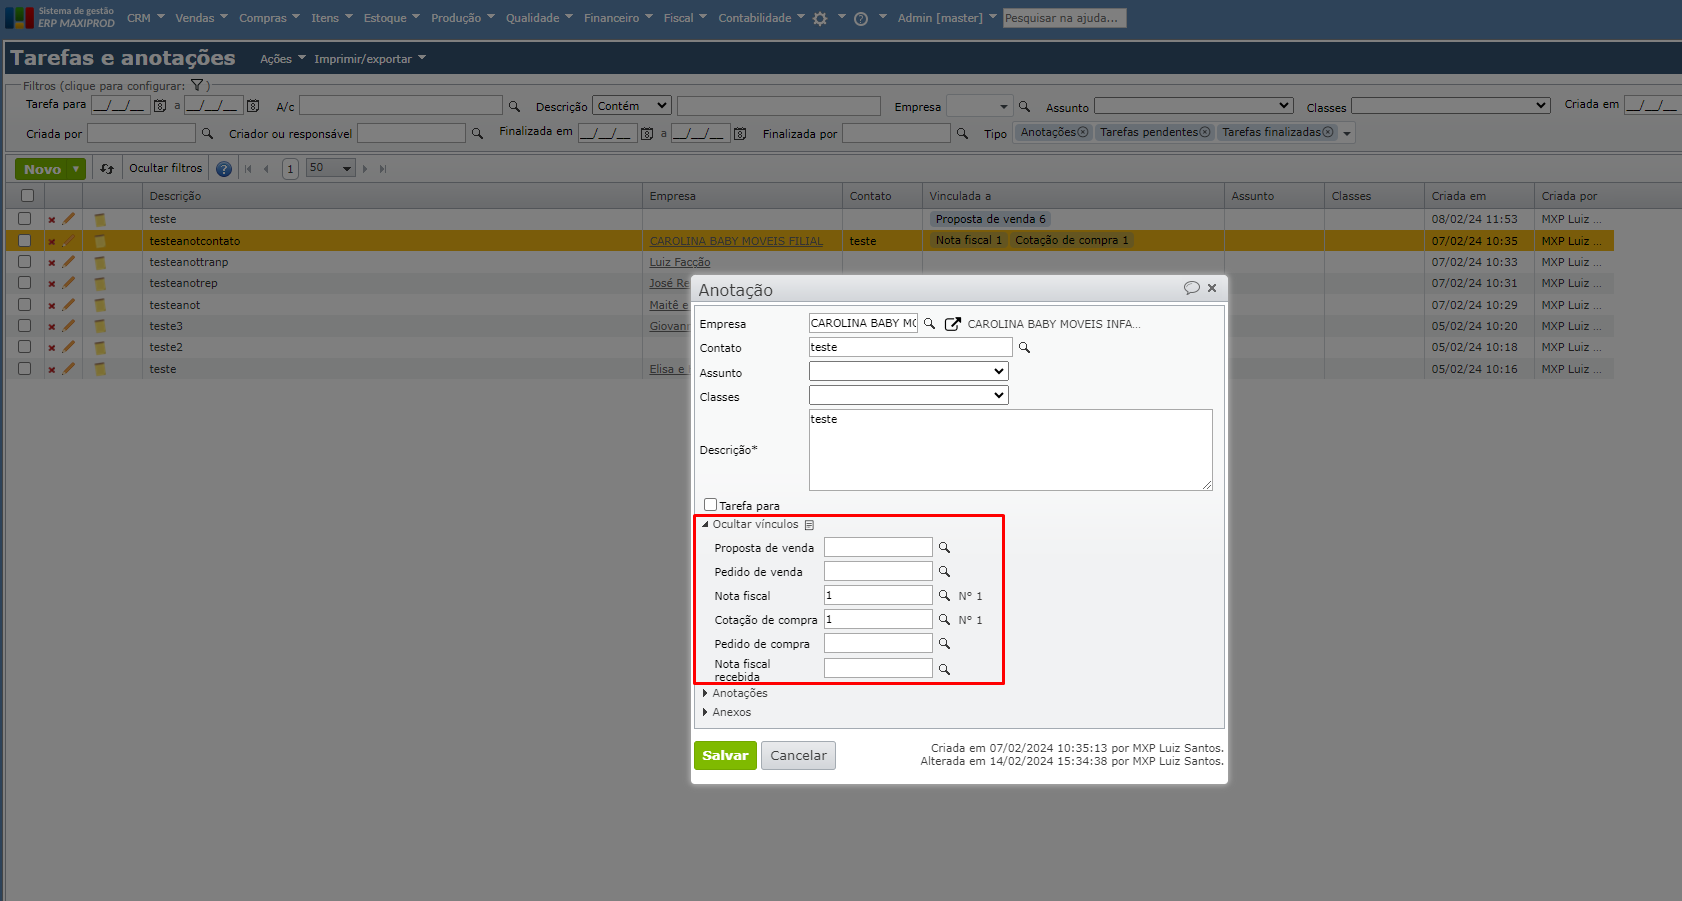Viewport: 1682px width, 901px height.
Task: Click into the Descrição text area
Action: click(1010, 450)
